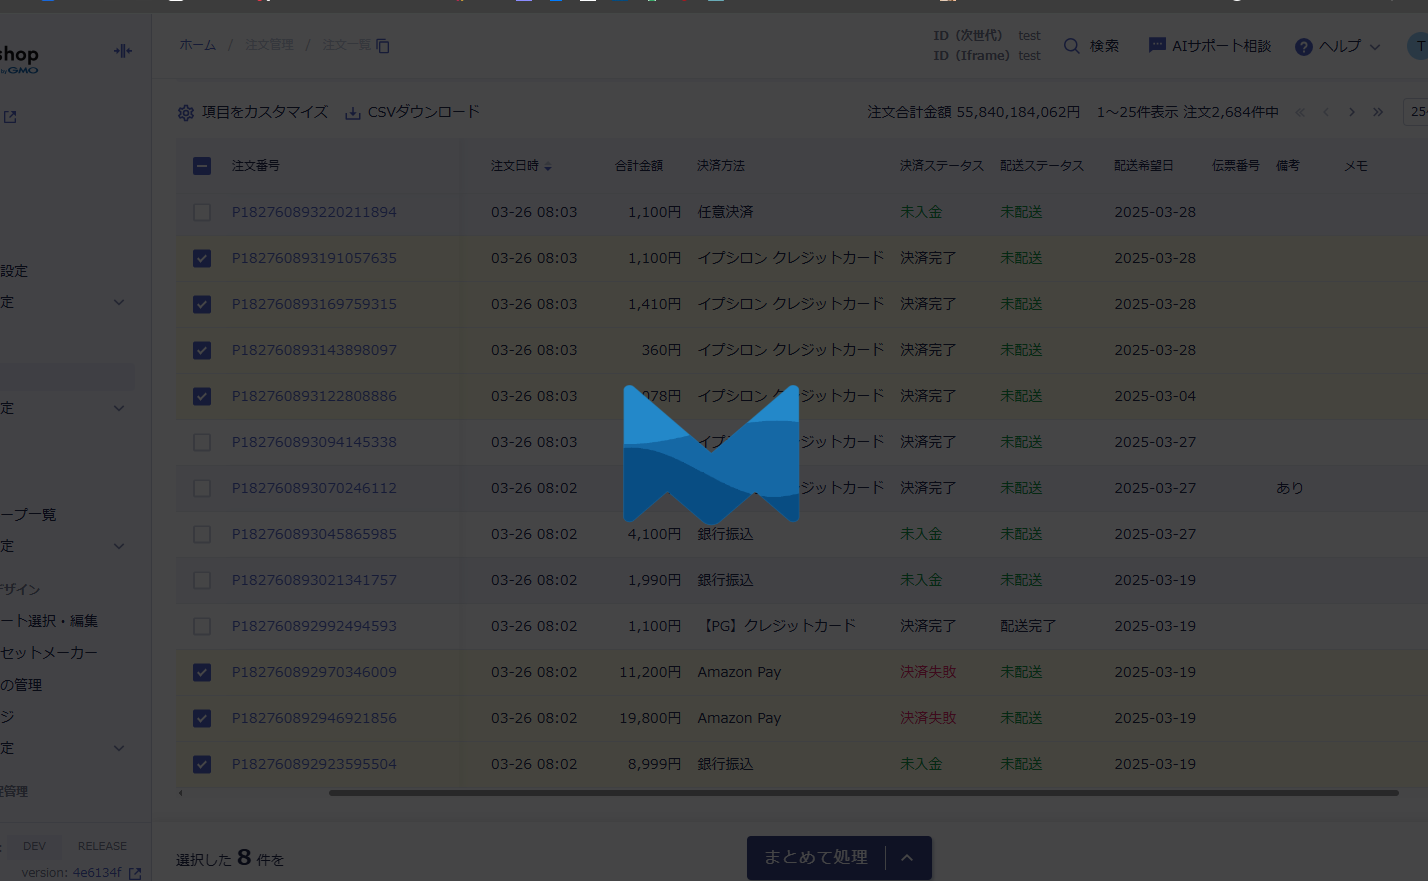Image resolution: width=1428 pixels, height=881 pixels.
Task: Click 配送完了 status in the 【PG】クレジットカード row
Action: pyautogui.click(x=1028, y=626)
